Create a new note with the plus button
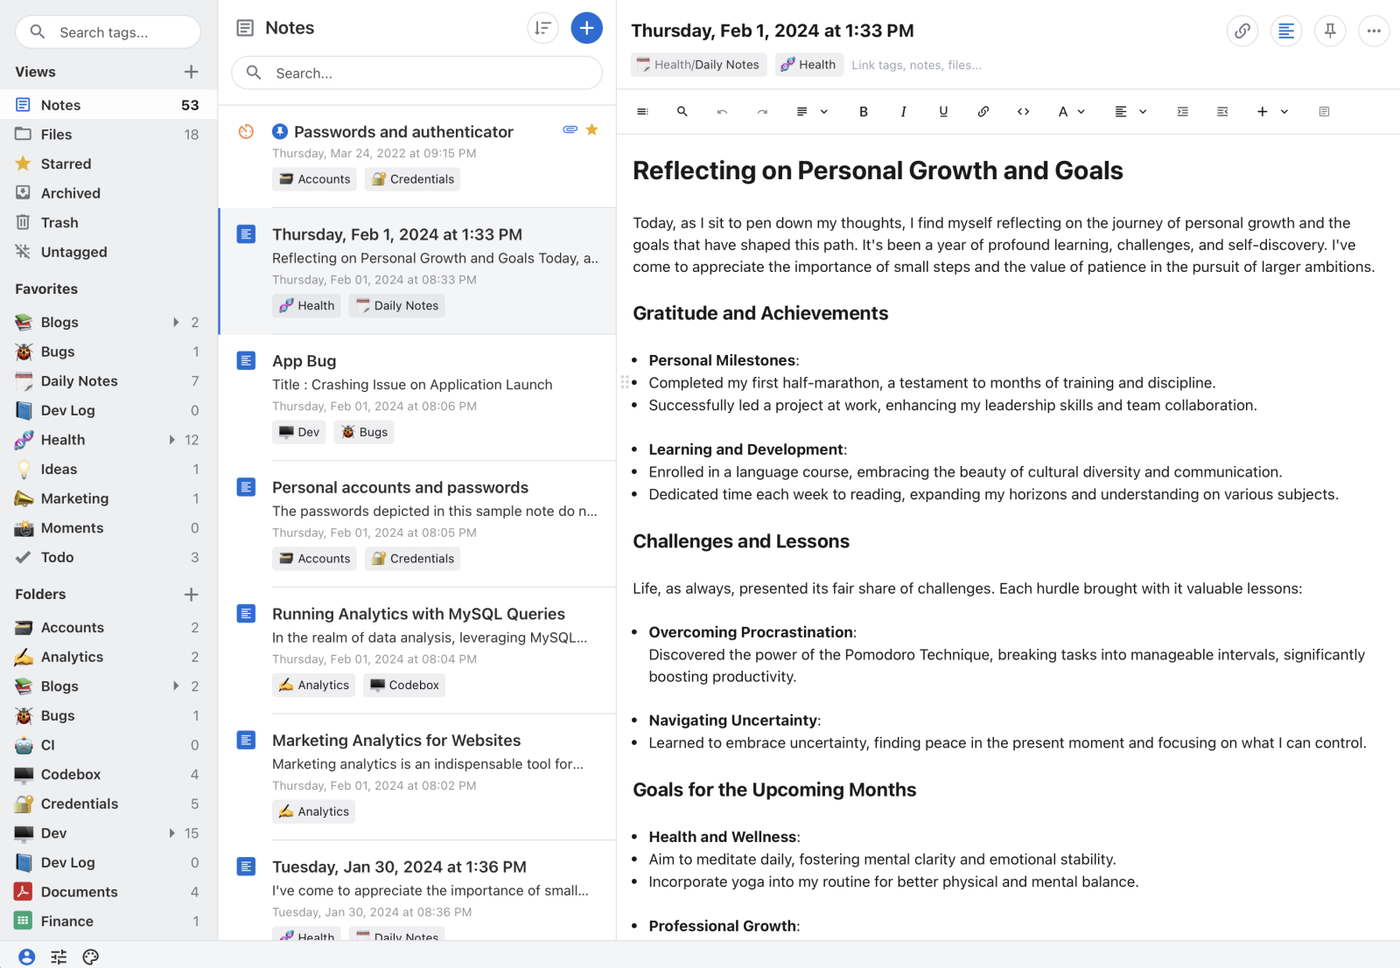1400x968 pixels. (586, 28)
